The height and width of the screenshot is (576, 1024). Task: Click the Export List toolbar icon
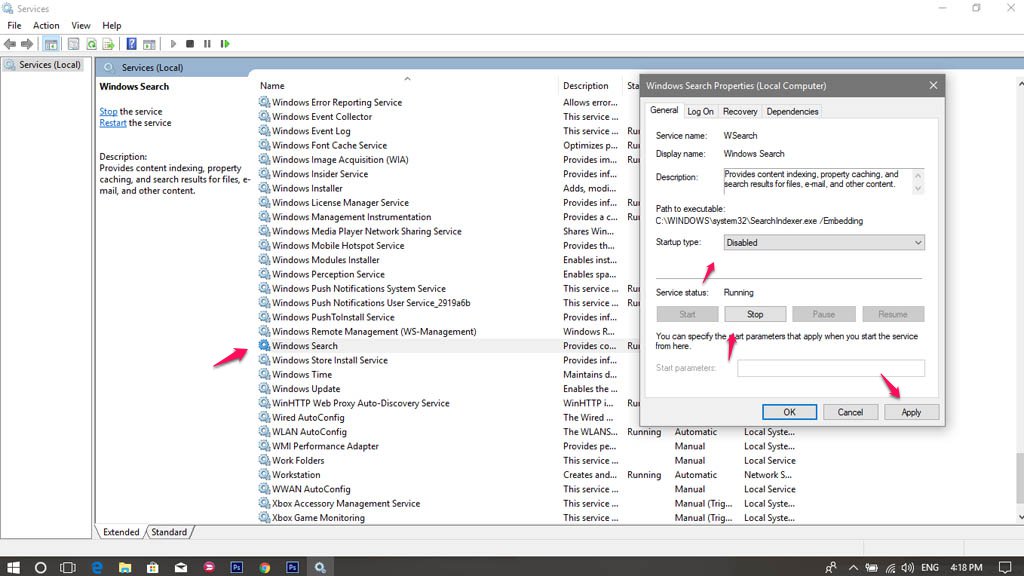pos(108,44)
